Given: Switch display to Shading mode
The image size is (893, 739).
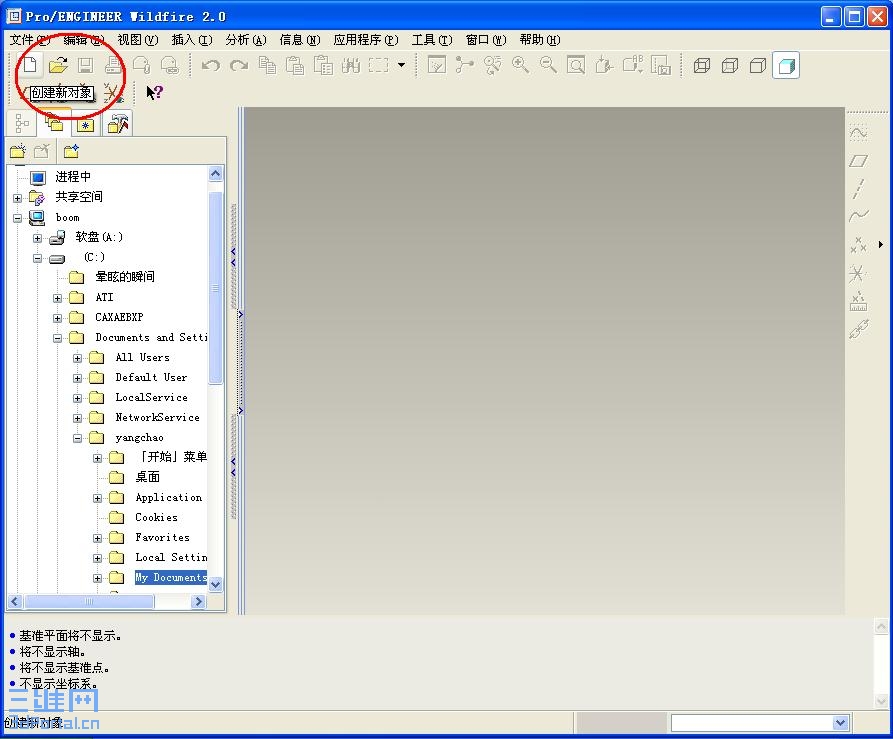Looking at the screenshot, I should point(786,65).
